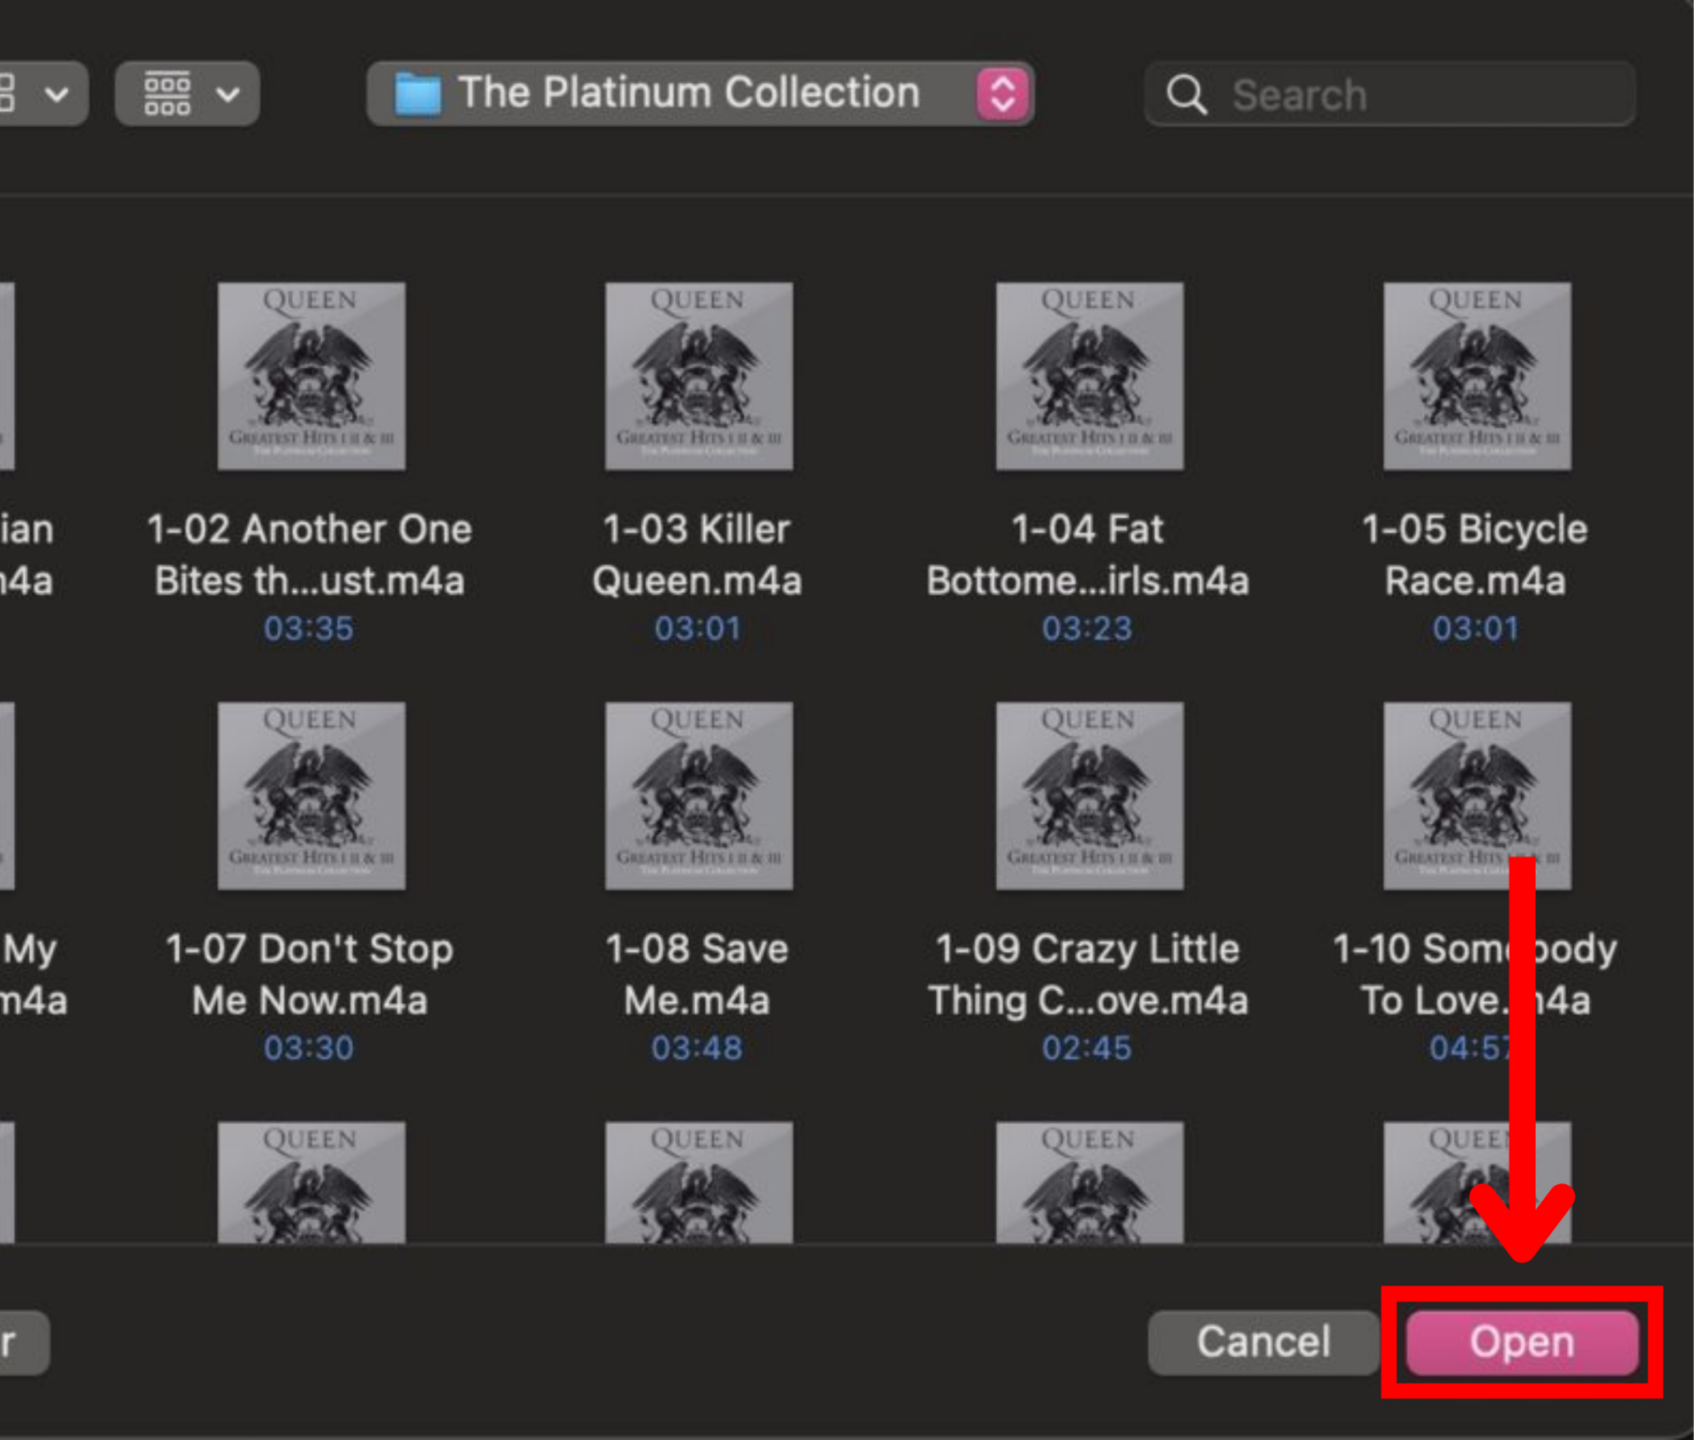1694x1440 pixels.
Task: Click the file name "1-02 Another One Bites th...ust.m4a"
Action: click(310, 555)
